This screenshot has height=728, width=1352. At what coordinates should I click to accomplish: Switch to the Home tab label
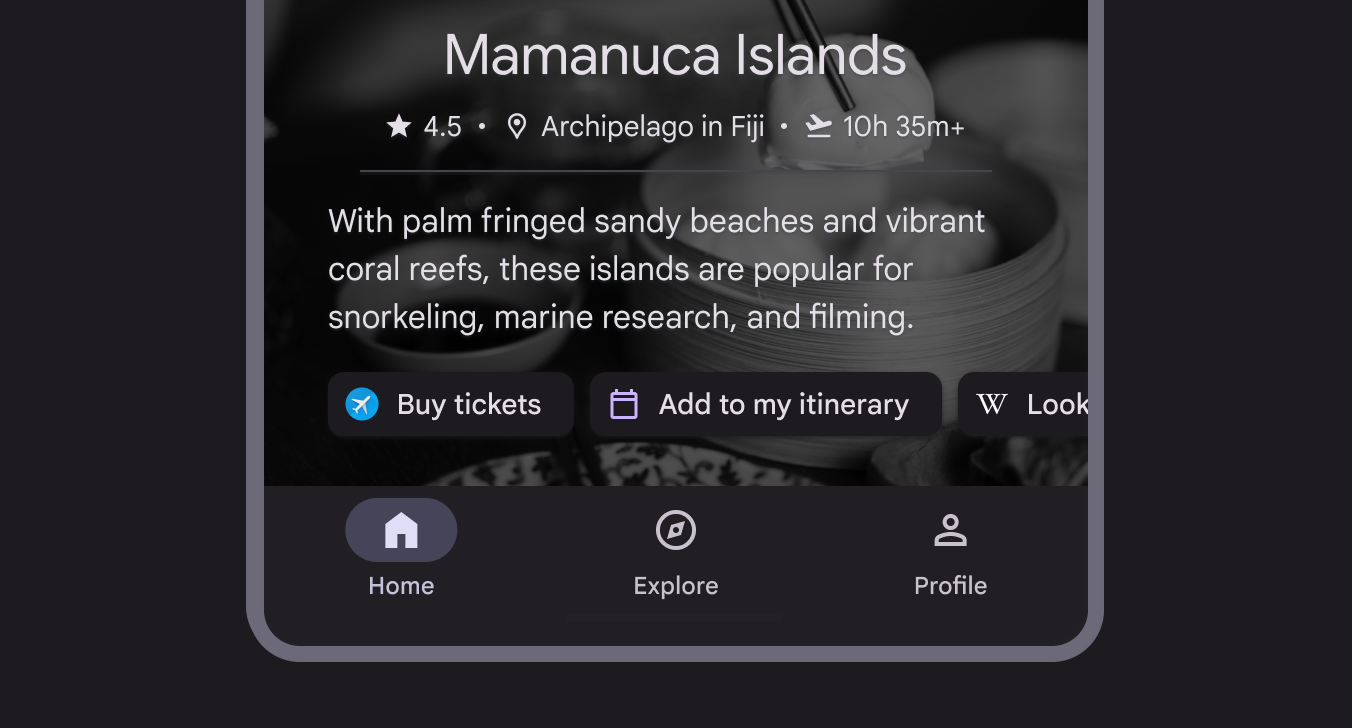(x=401, y=586)
